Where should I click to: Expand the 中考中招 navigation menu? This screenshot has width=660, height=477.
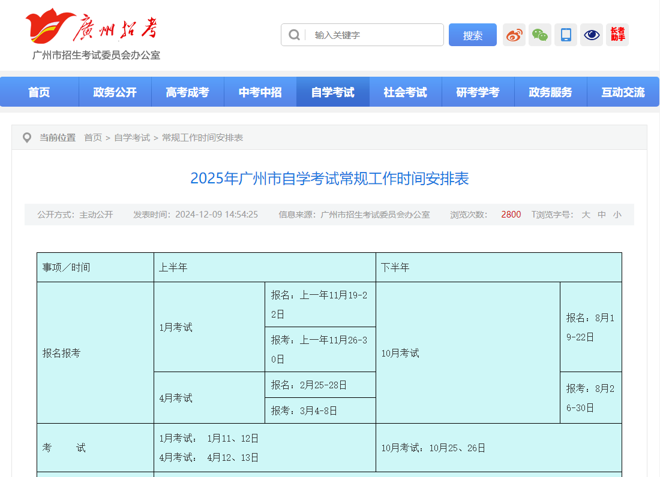click(260, 92)
